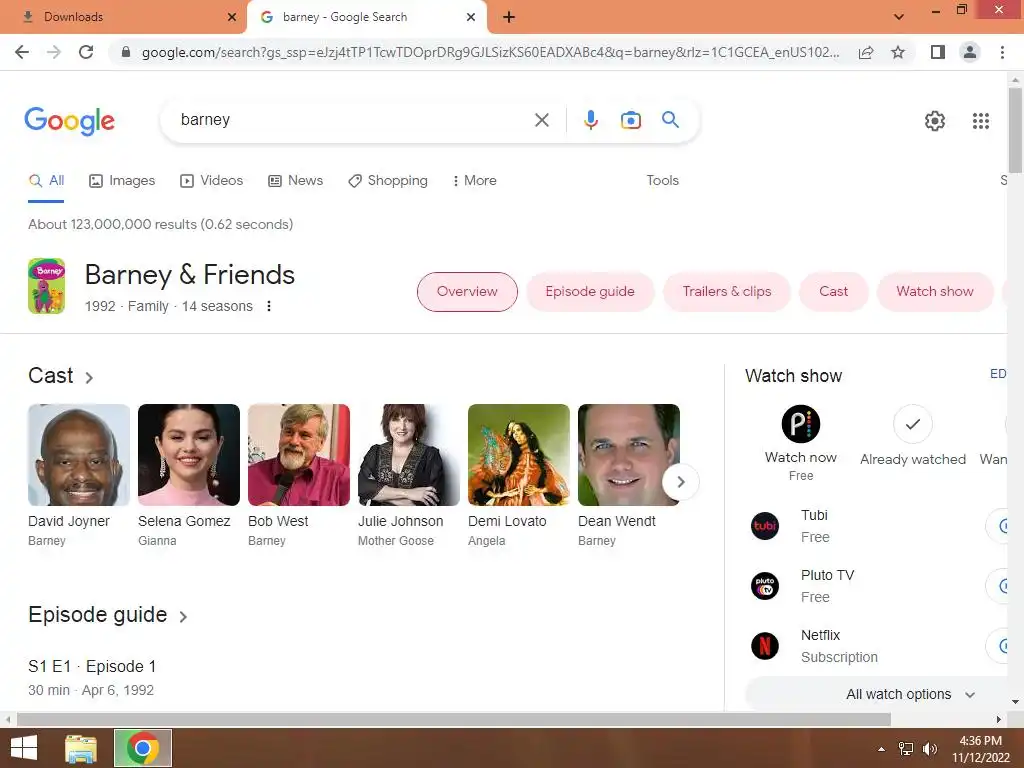Click Watch now Free icon
The height and width of the screenshot is (768, 1024).
[x=801, y=424]
